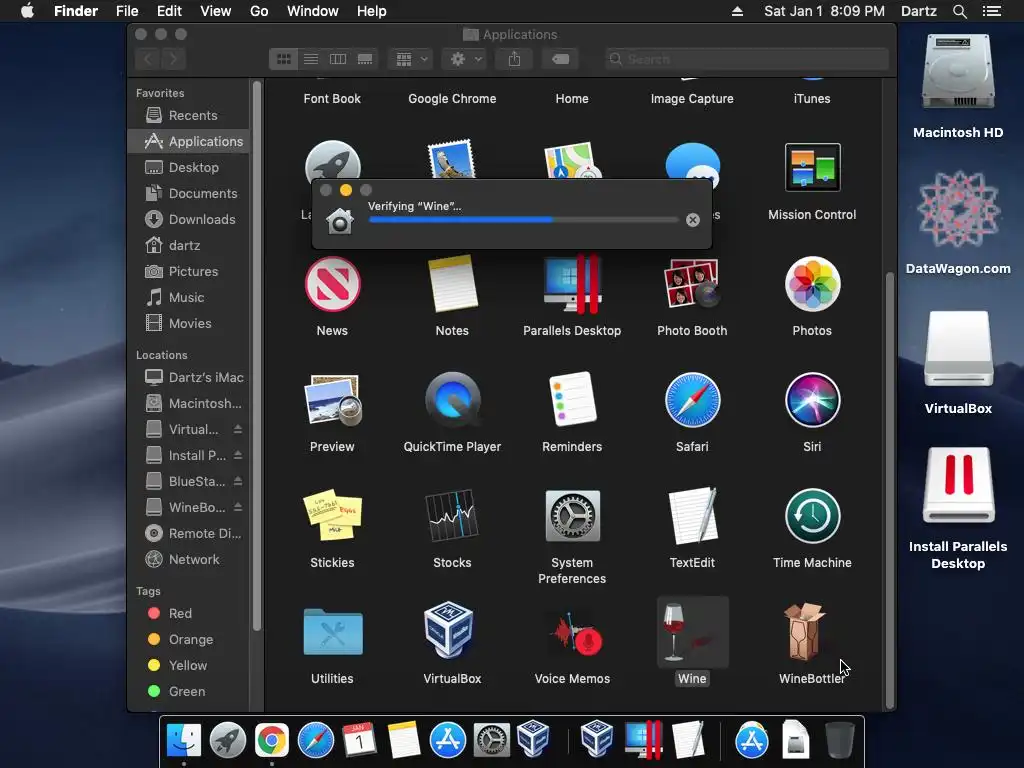This screenshot has width=1024, height=768.
Task: Open the Stocks app icon
Action: pos(452,515)
